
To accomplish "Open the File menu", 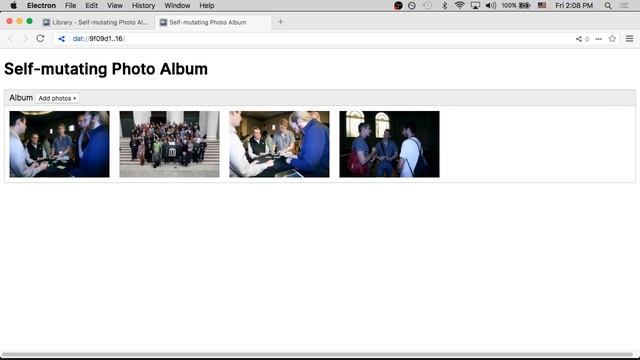I will point(70,5).
